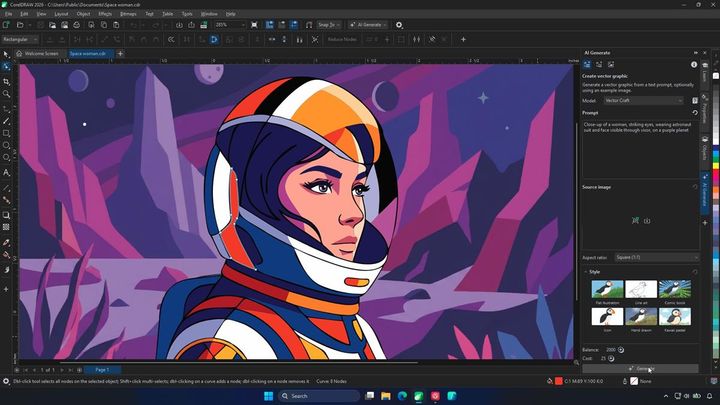Click the AI Generate toolbar button
The height and width of the screenshot is (405, 720).
(367, 25)
